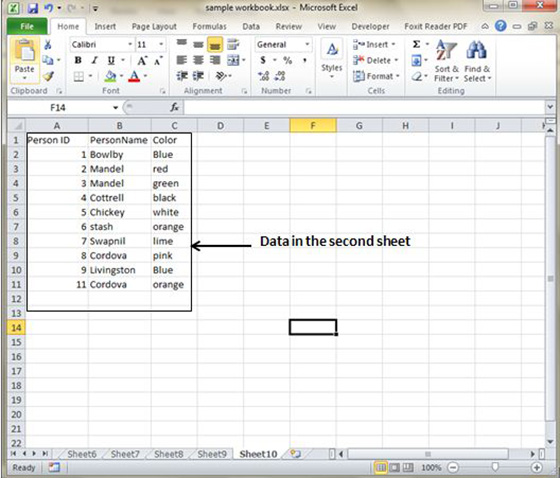The height and width of the screenshot is (478, 560).
Task: Switch to the Insert ribbon tab
Action: click(105, 26)
